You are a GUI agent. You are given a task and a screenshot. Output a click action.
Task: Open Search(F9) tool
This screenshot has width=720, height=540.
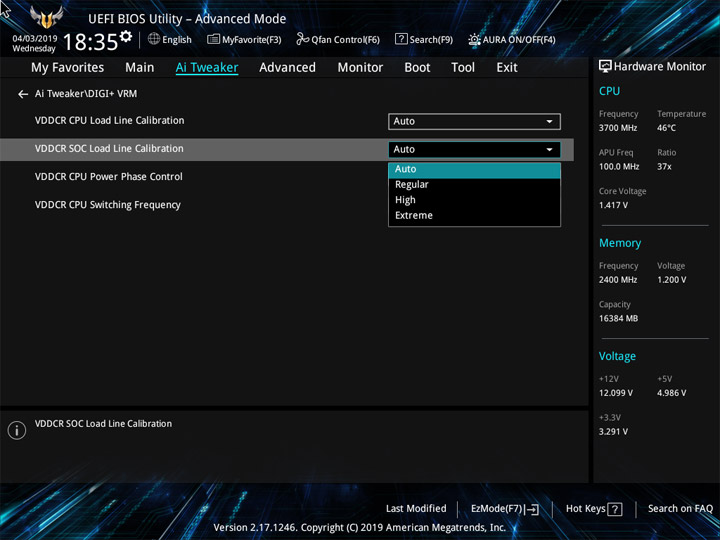click(424, 39)
